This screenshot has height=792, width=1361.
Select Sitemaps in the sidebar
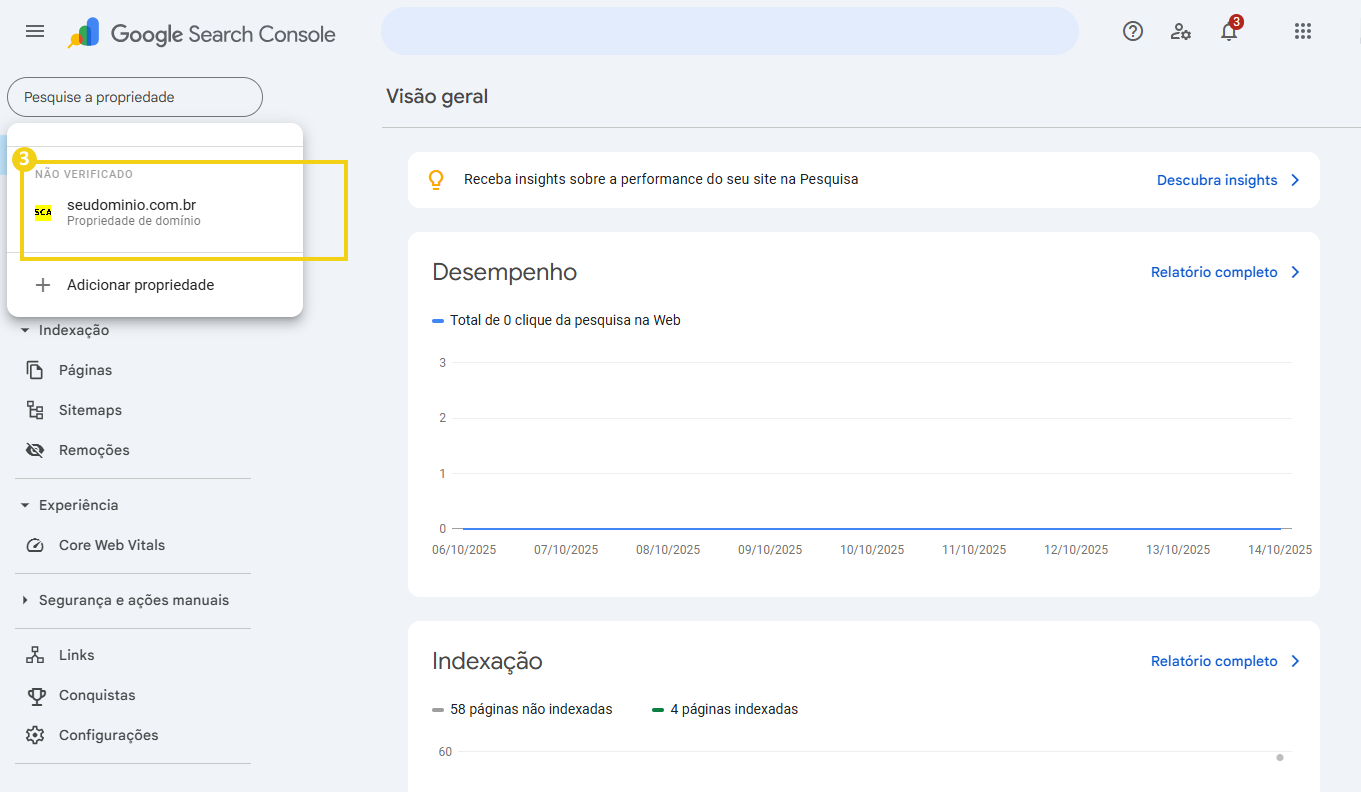coord(90,409)
